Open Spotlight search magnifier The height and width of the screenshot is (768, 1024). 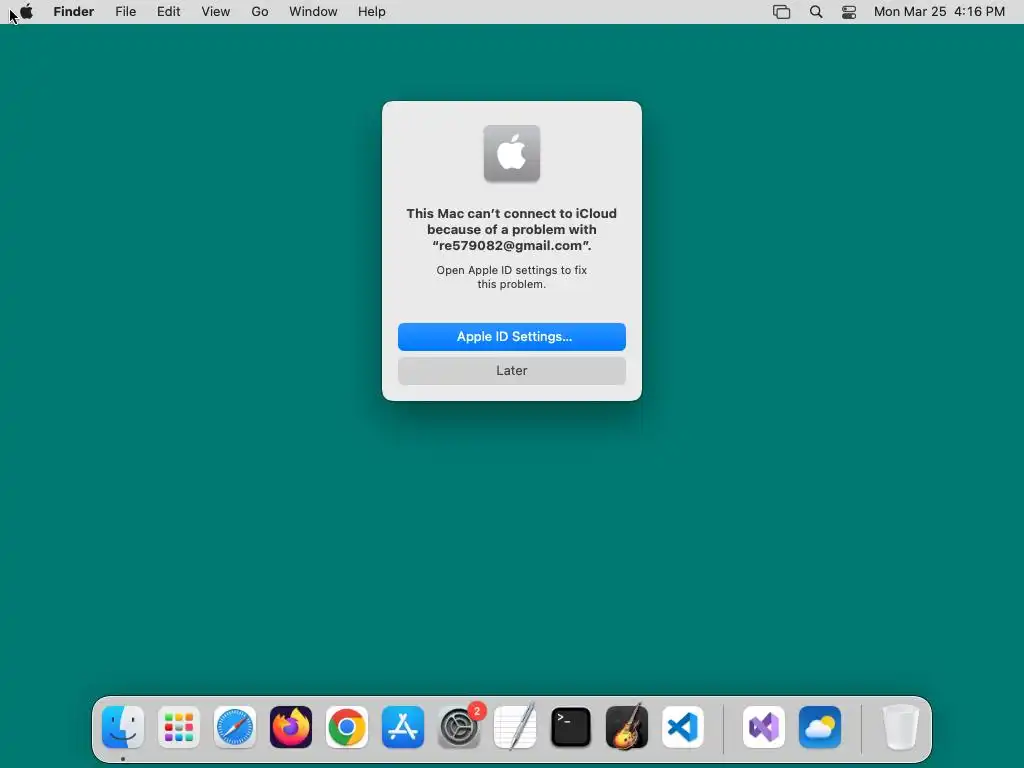pyautogui.click(x=816, y=12)
